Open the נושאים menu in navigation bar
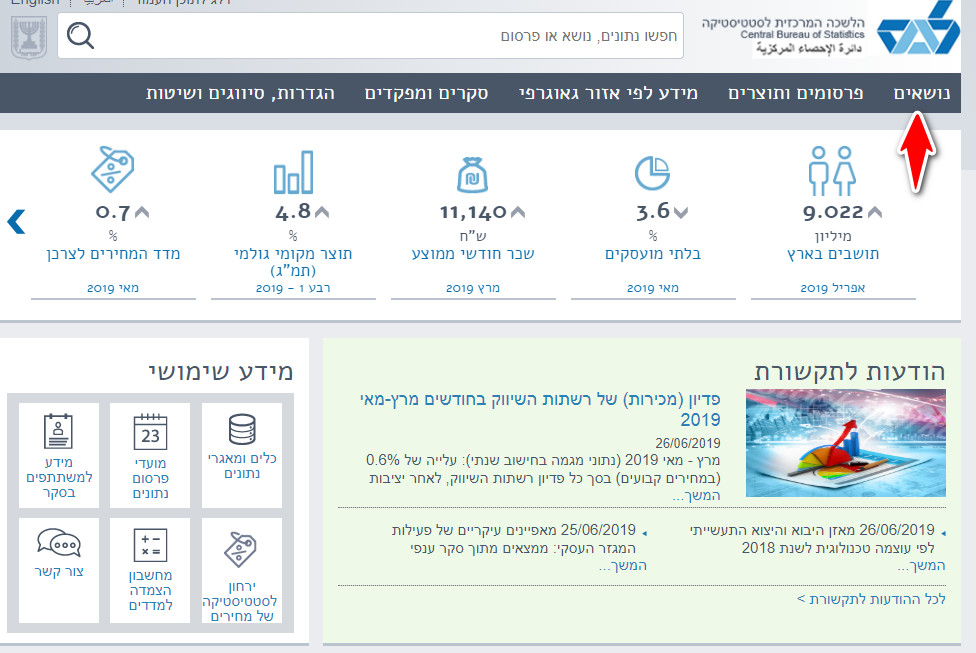 pyautogui.click(x=921, y=93)
